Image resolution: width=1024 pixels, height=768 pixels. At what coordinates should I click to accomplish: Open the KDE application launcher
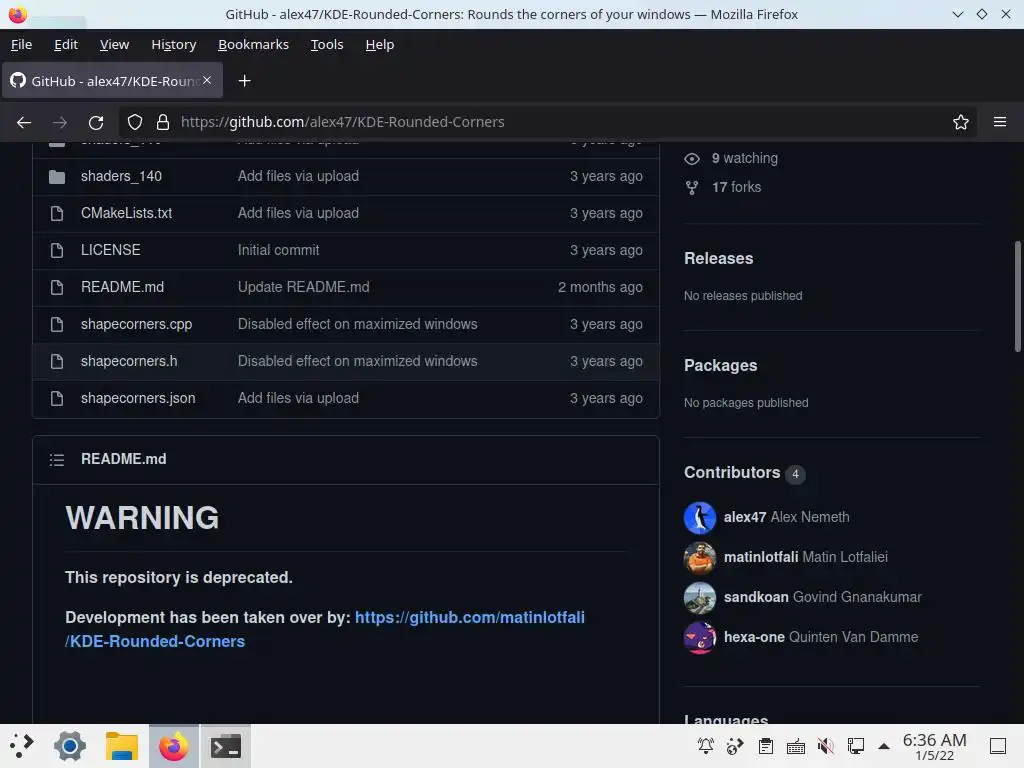(22, 746)
